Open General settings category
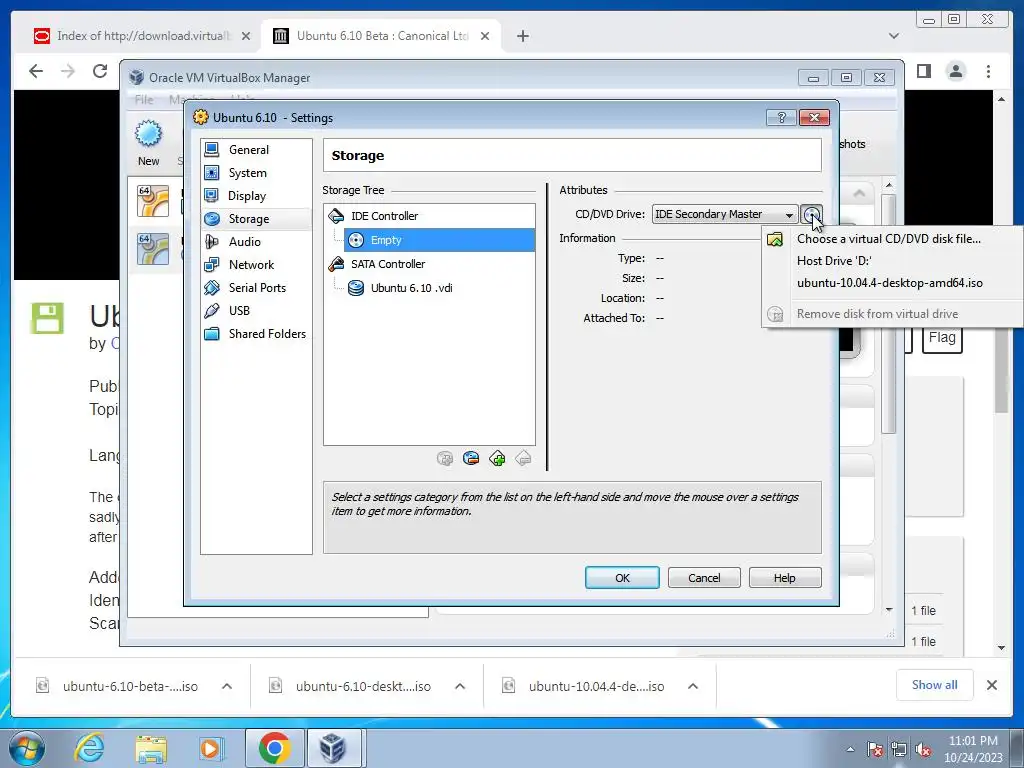Screen dimensions: 1024x768 (256, 150)
